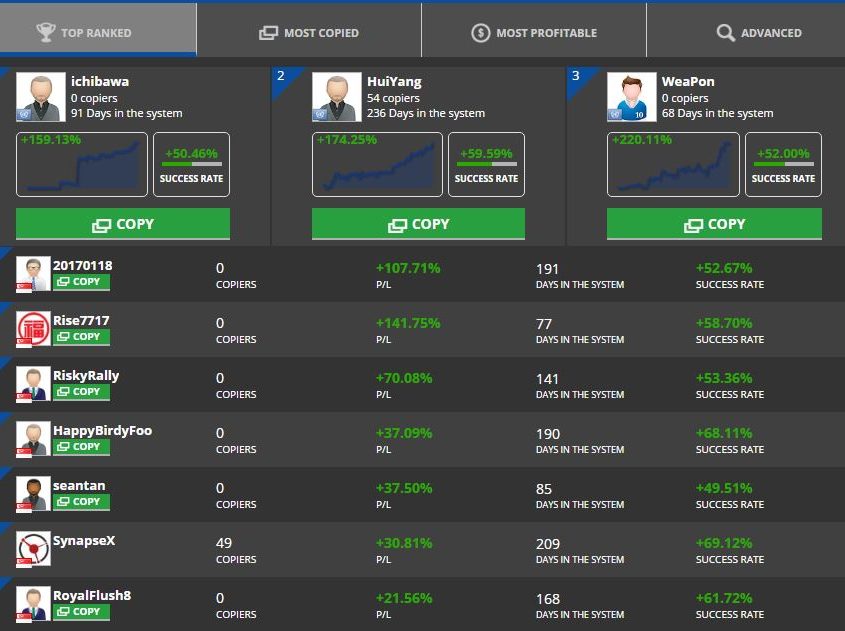Screen dimensions: 845x631
Task: Open RiskyRally's avatar icon
Action: click(x=33, y=384)
